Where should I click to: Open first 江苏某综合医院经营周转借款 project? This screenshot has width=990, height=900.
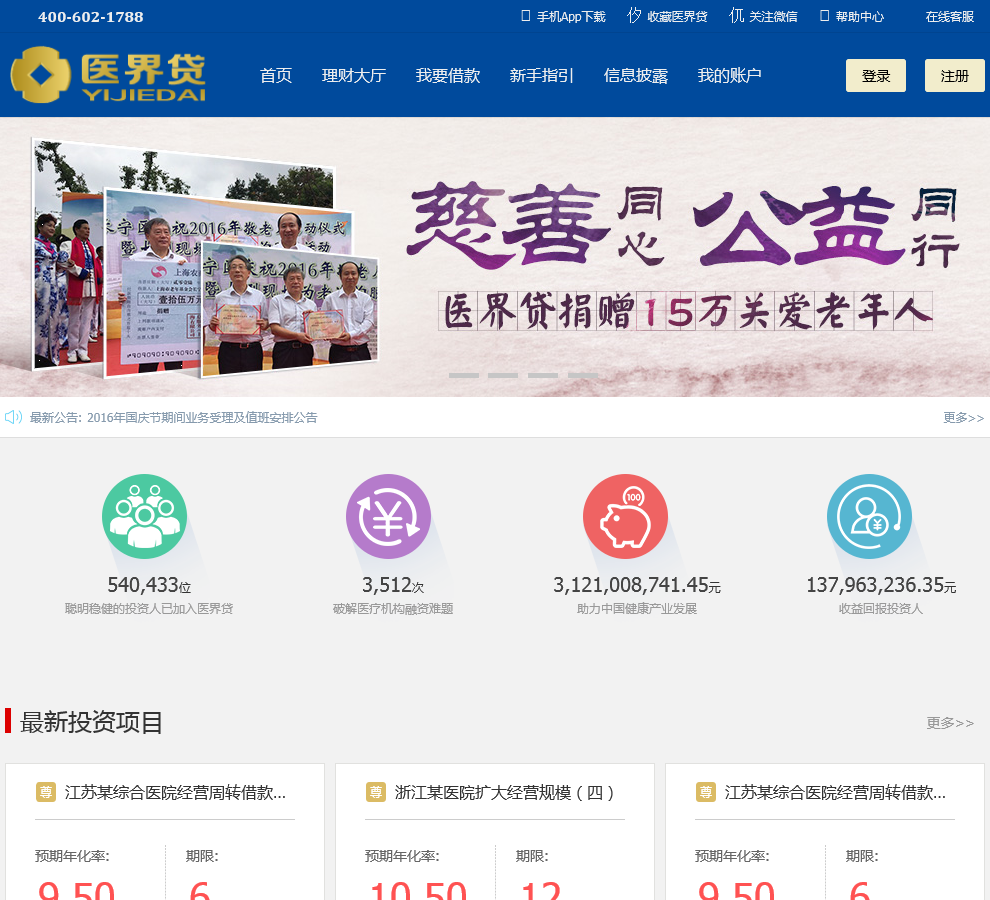coord(175,792)
